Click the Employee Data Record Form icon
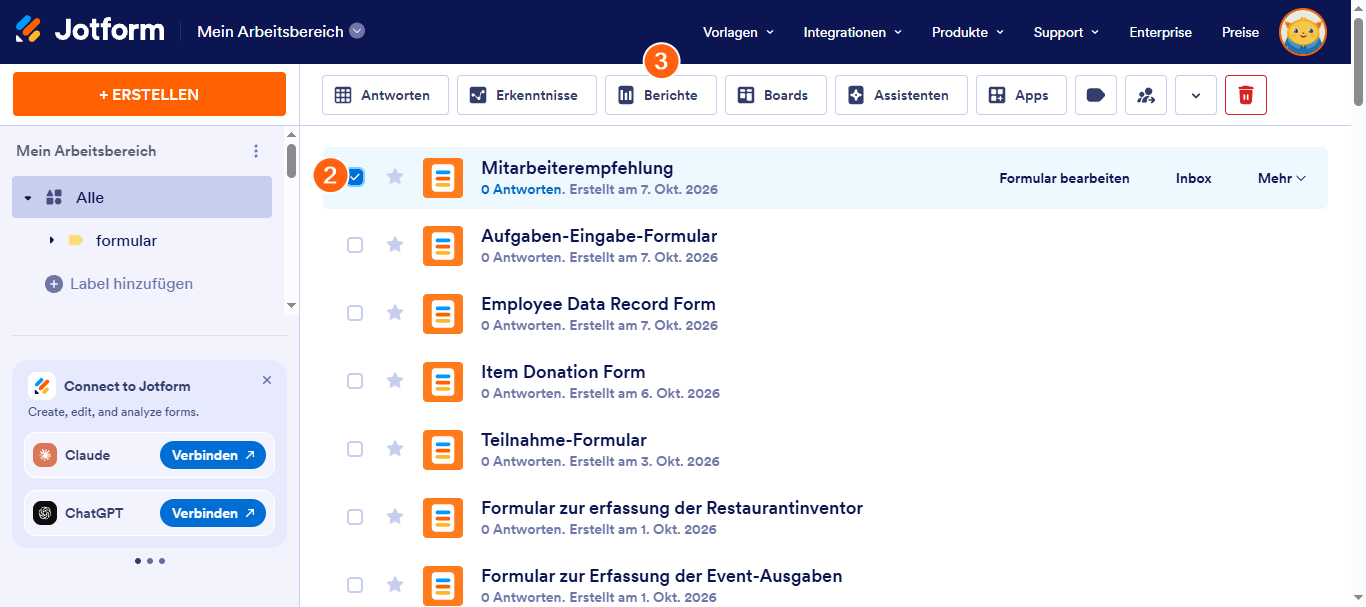The width and height of the screenshot is (1366, 607). point(443,314)
